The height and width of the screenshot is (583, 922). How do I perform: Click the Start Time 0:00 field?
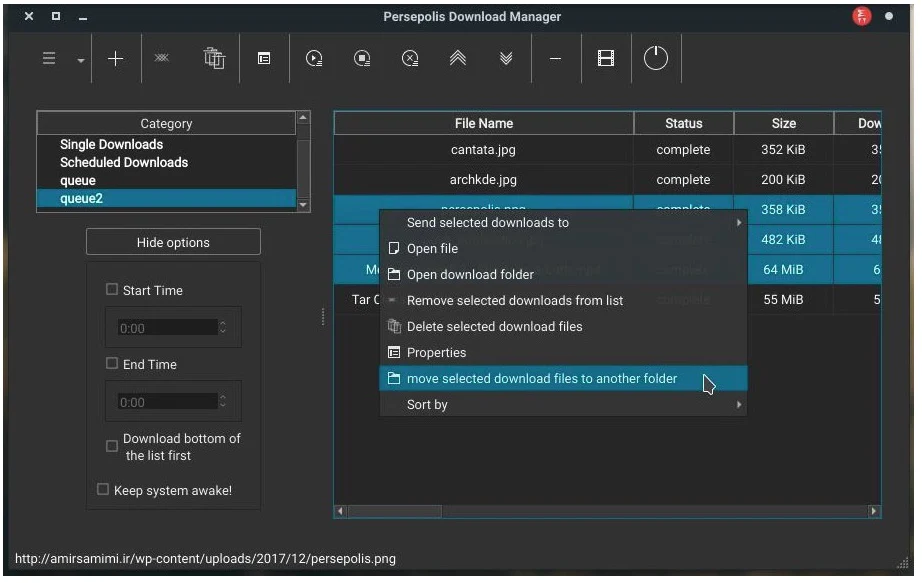(168, 328)
